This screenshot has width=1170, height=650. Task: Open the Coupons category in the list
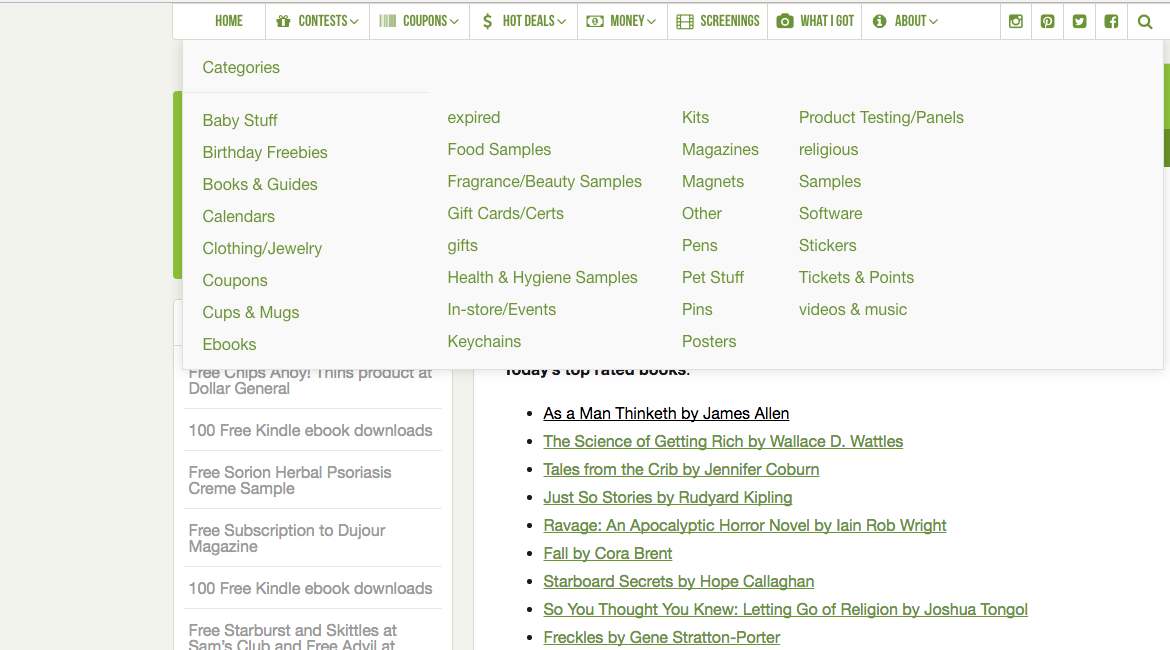point(234,281)
